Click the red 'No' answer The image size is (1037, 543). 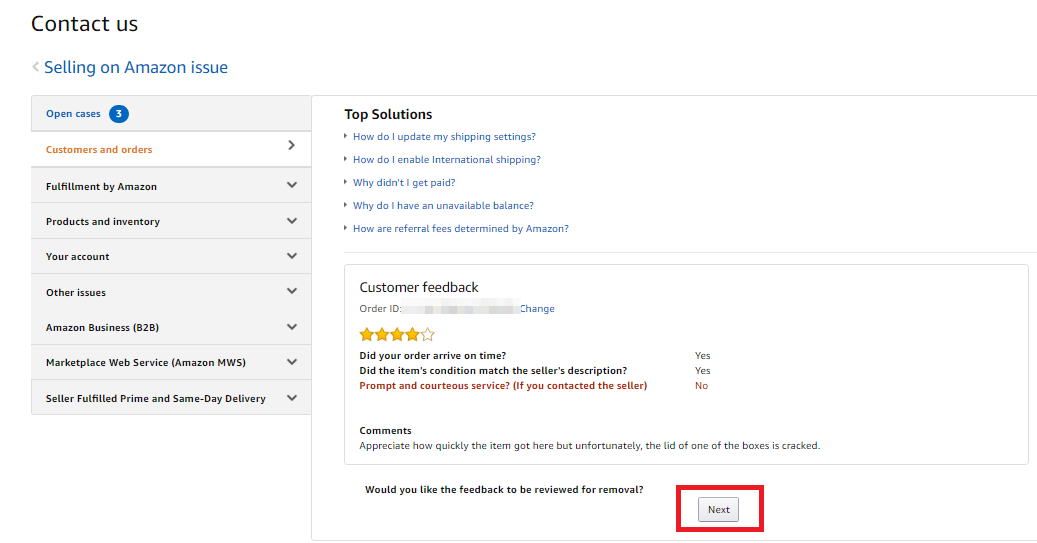(701, 386)
